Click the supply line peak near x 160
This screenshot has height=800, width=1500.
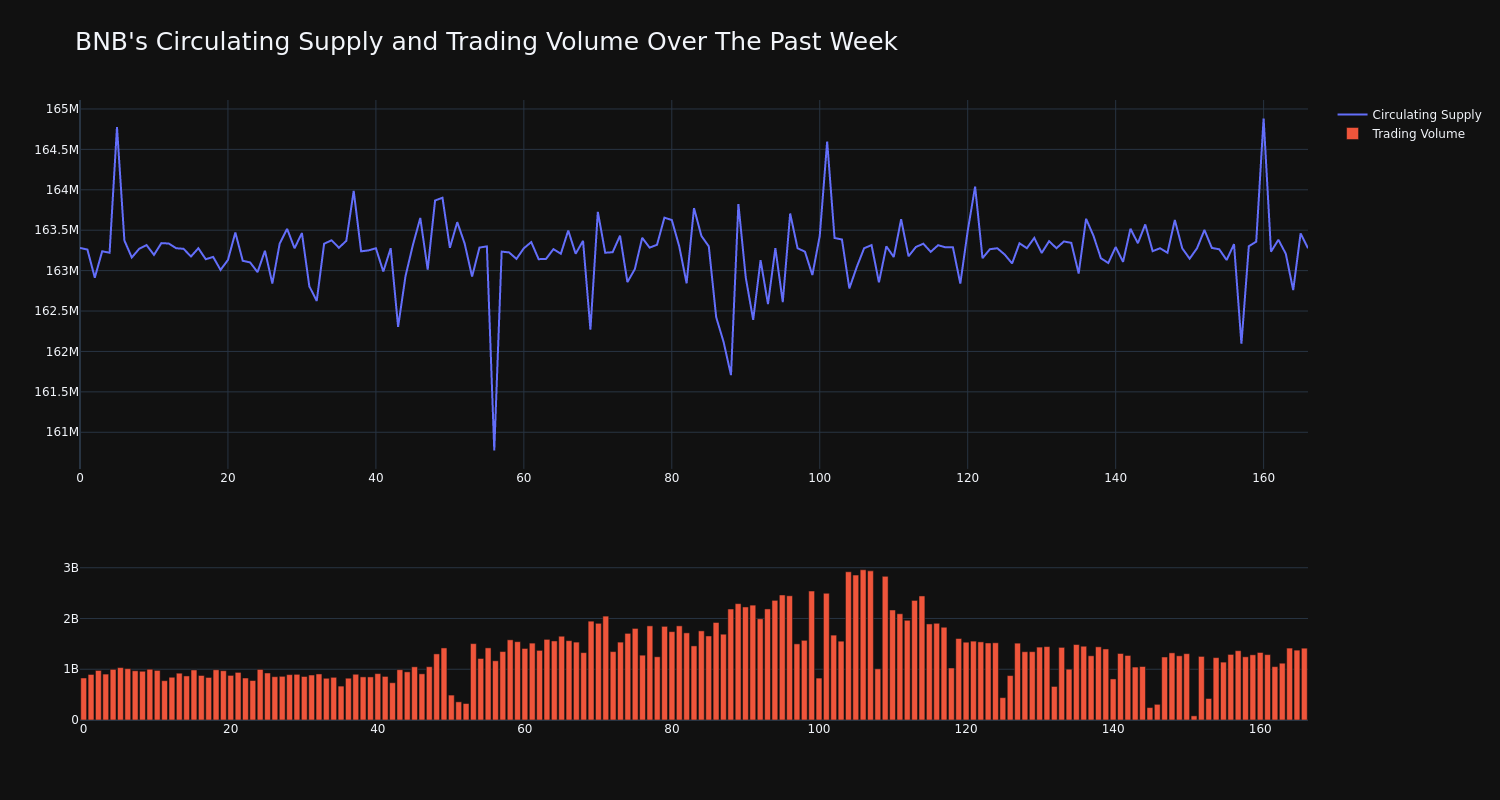click(1263, 119)
